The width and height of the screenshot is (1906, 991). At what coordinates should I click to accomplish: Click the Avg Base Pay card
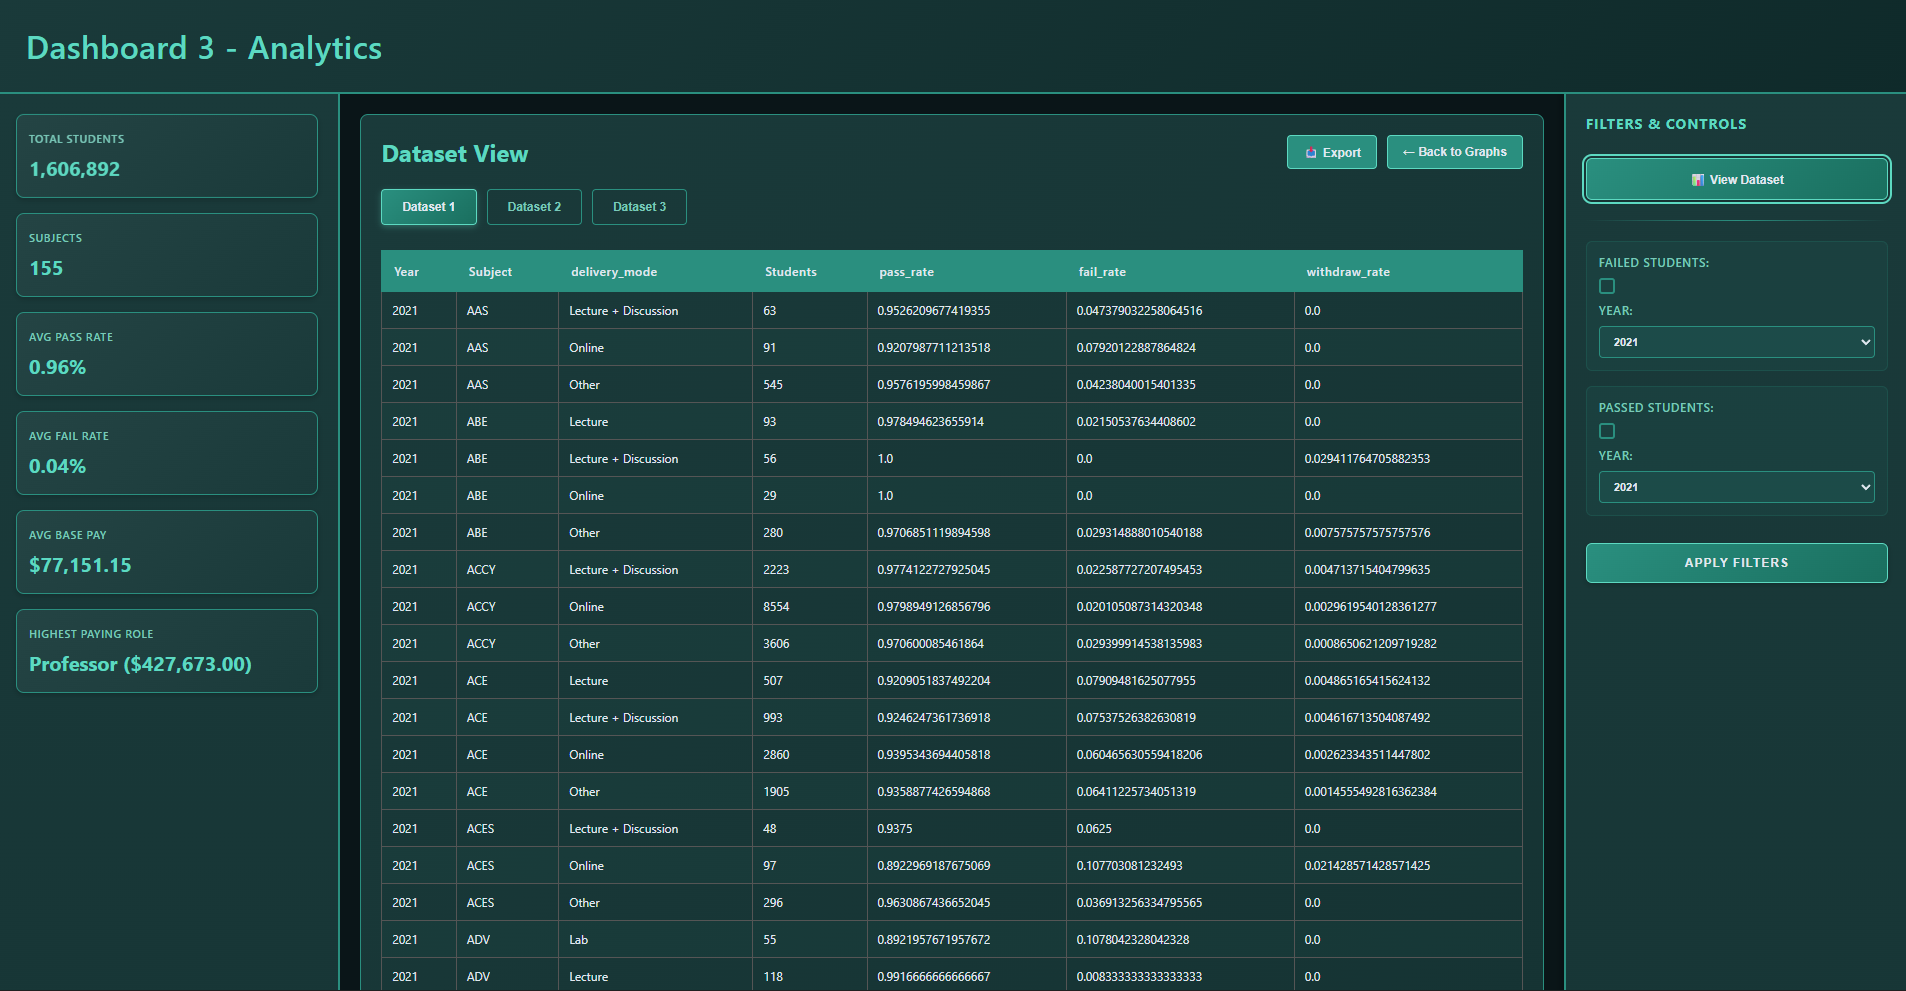point(167,552)
